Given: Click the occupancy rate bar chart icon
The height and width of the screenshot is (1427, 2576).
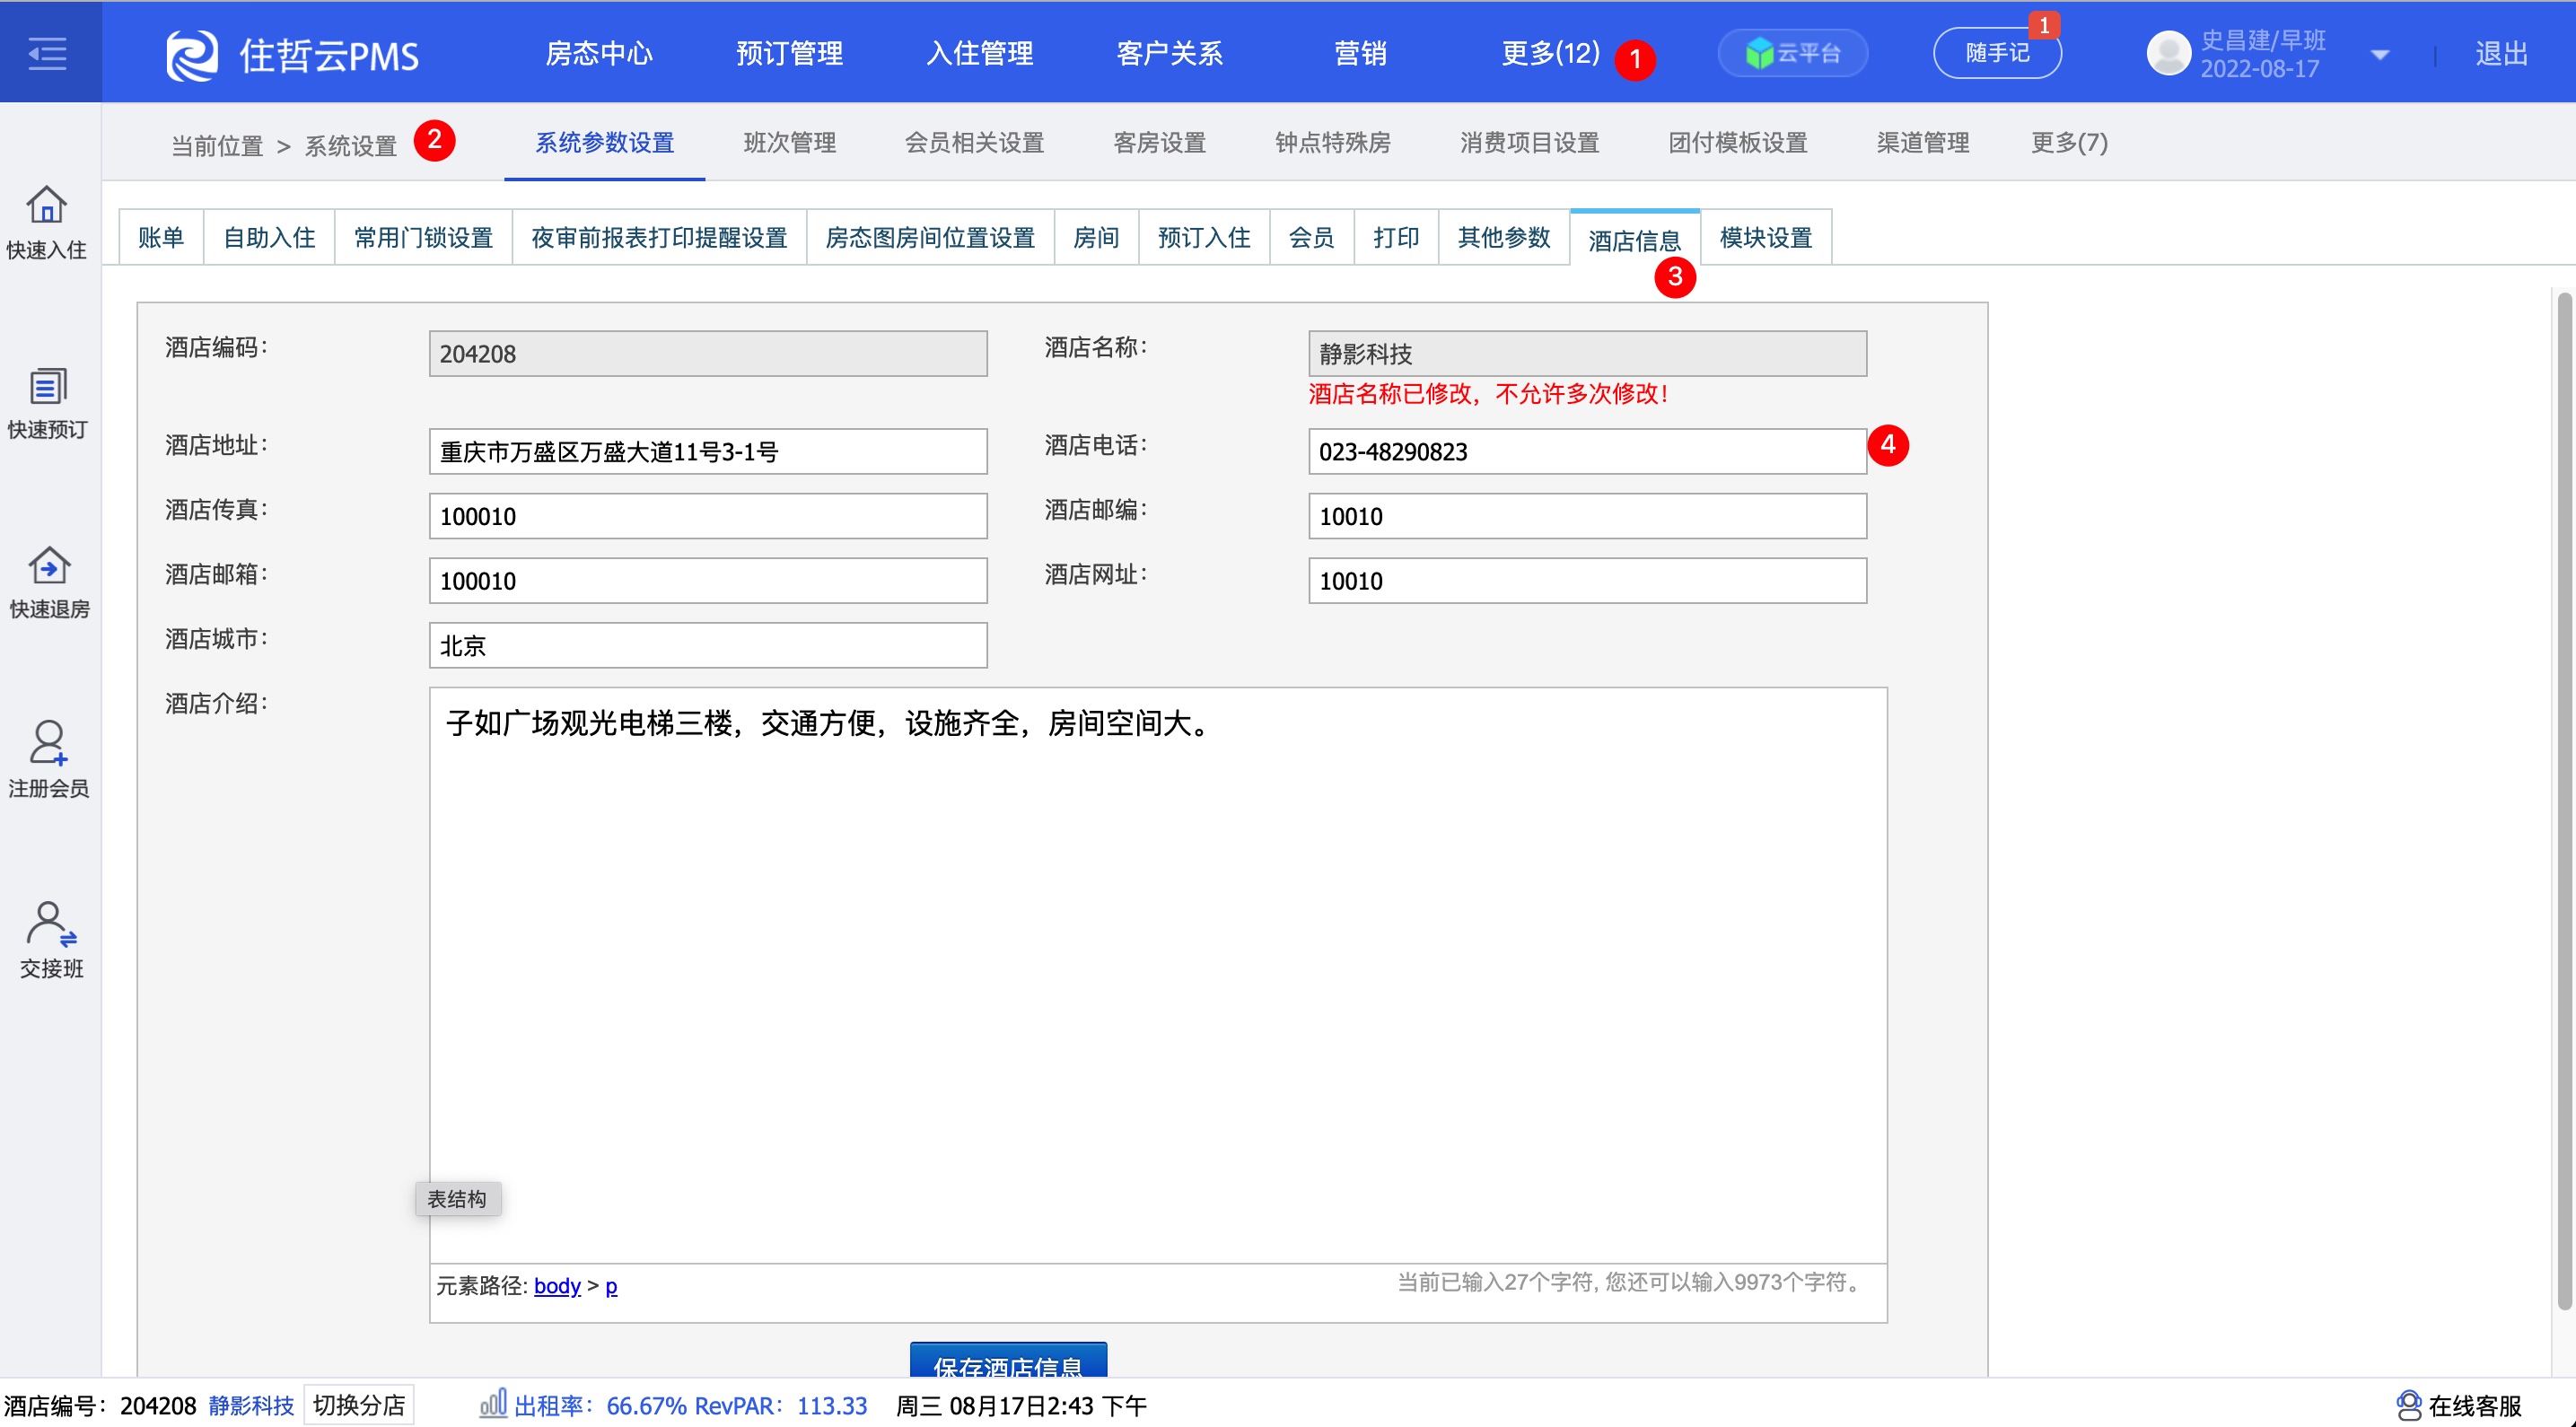Looking at the screenshot, I should pyautogui.click(x=493, y=1404).
